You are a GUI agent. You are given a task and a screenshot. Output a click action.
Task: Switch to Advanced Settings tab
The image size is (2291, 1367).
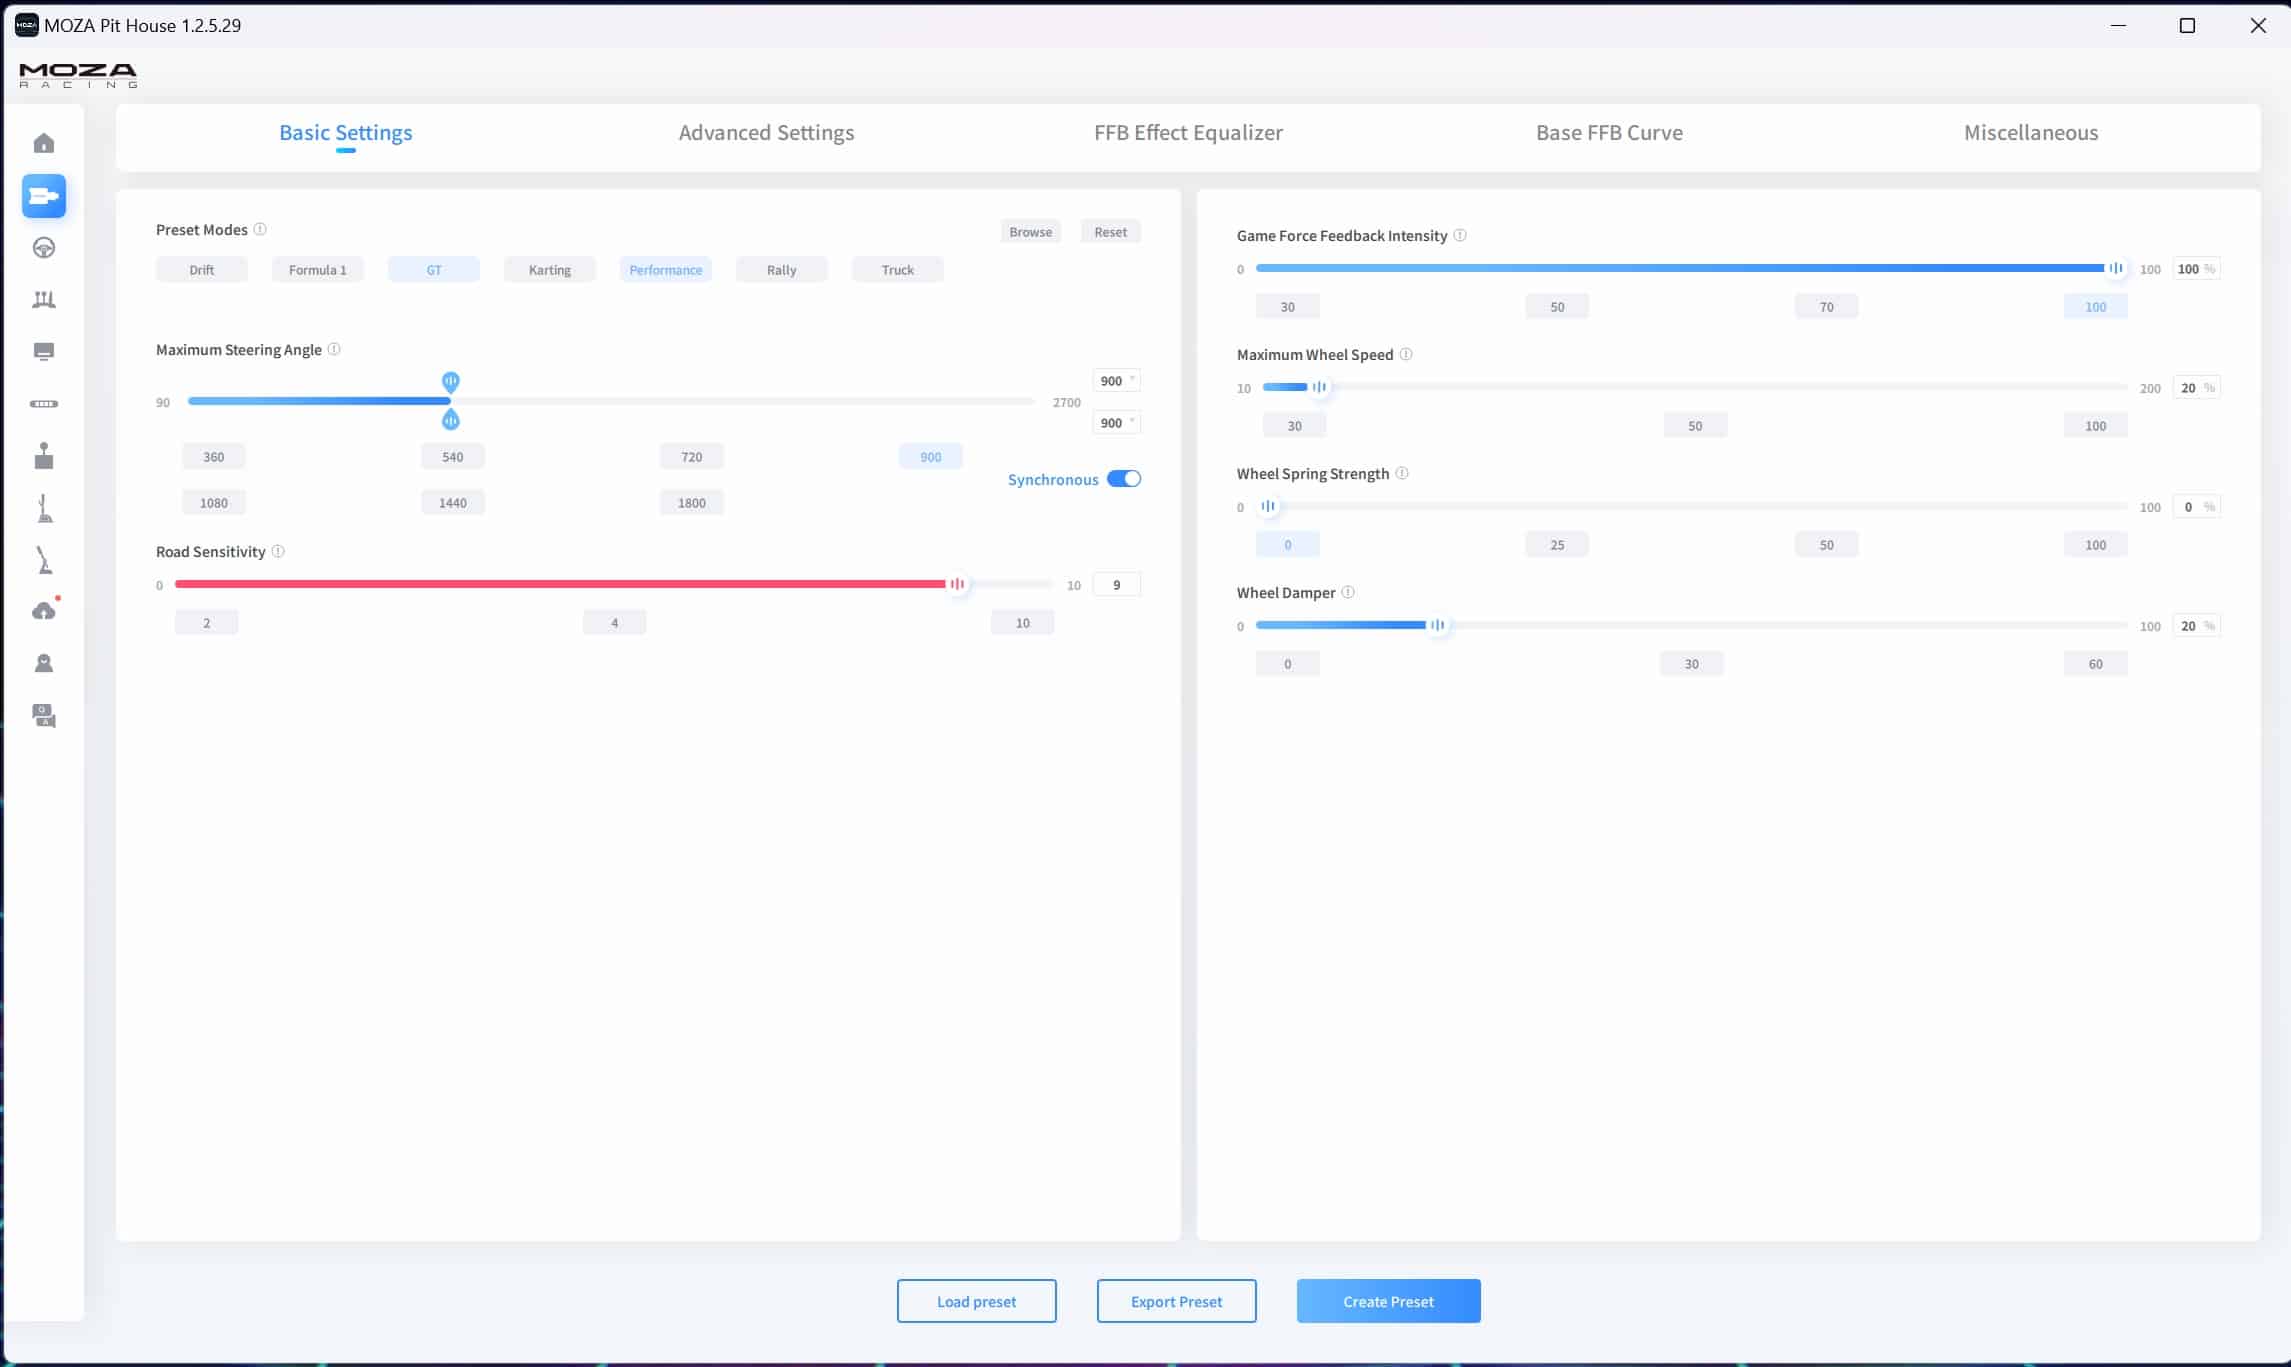[766, 133]
